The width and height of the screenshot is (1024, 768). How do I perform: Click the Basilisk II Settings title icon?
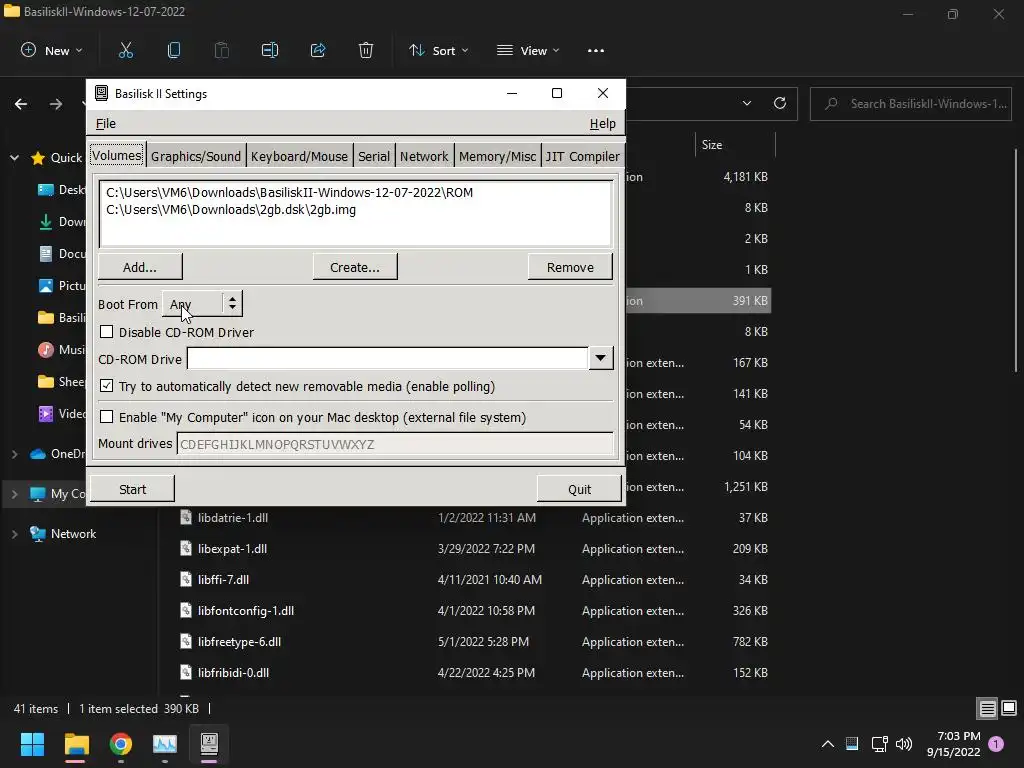[101, 93]
